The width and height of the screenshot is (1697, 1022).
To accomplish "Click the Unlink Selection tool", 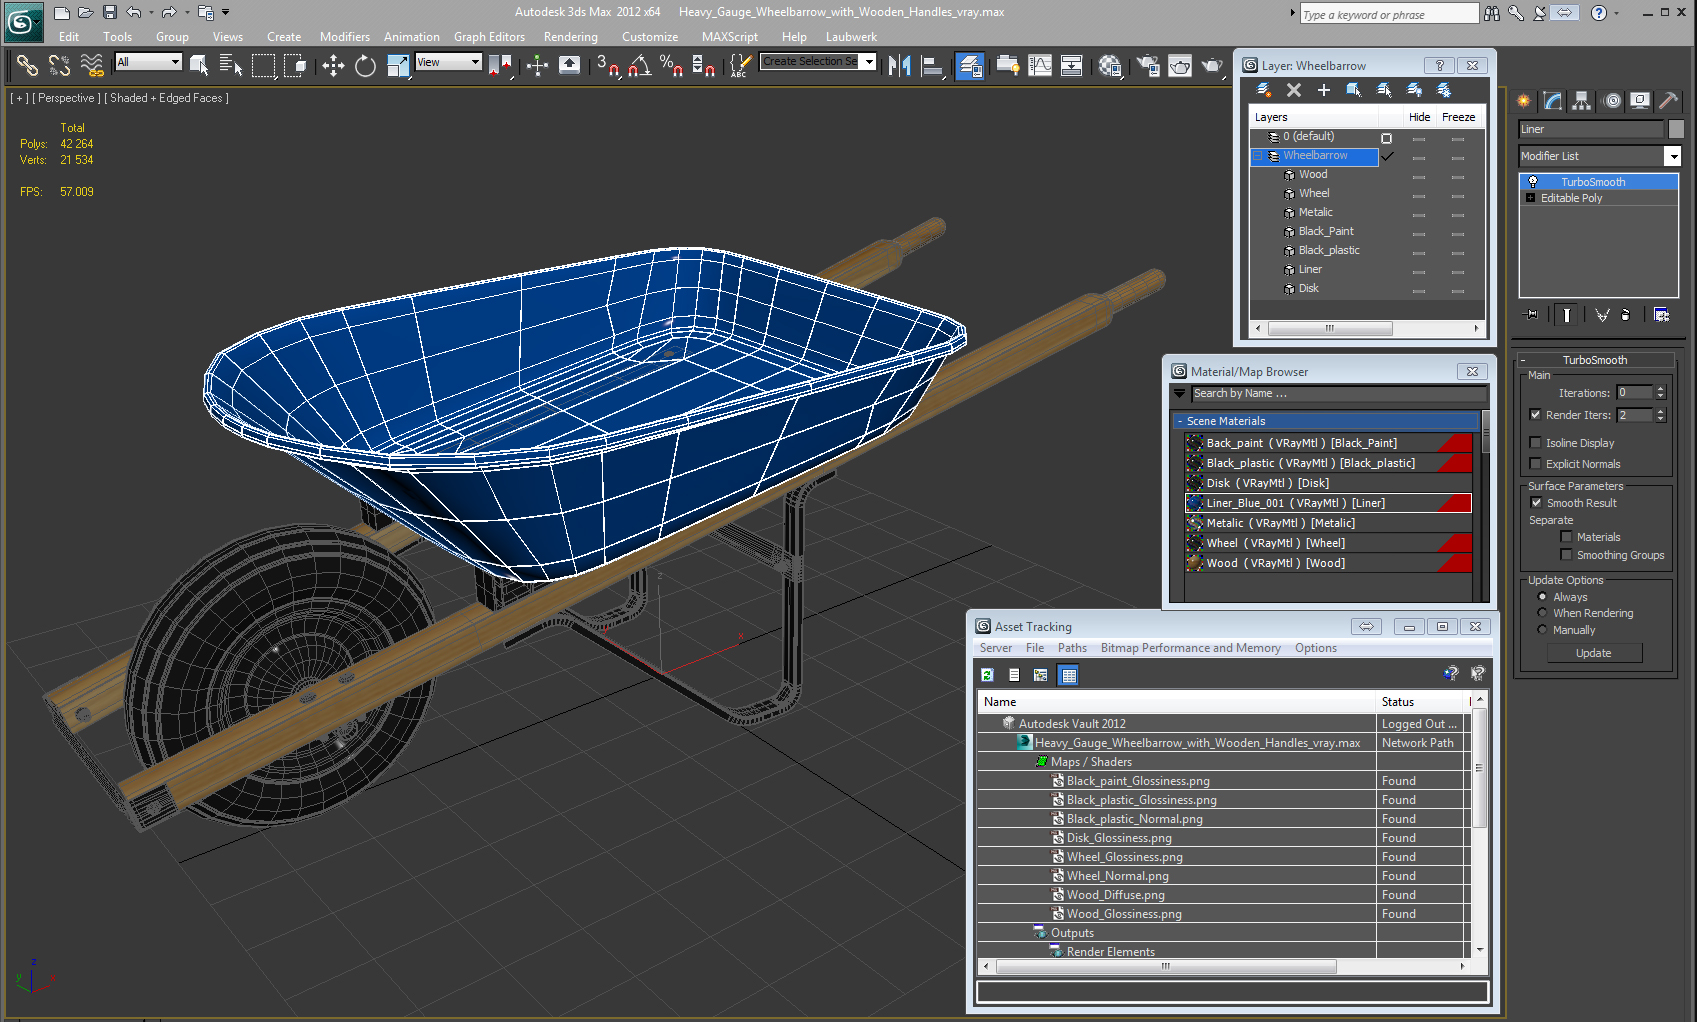I will click(59, 66).
